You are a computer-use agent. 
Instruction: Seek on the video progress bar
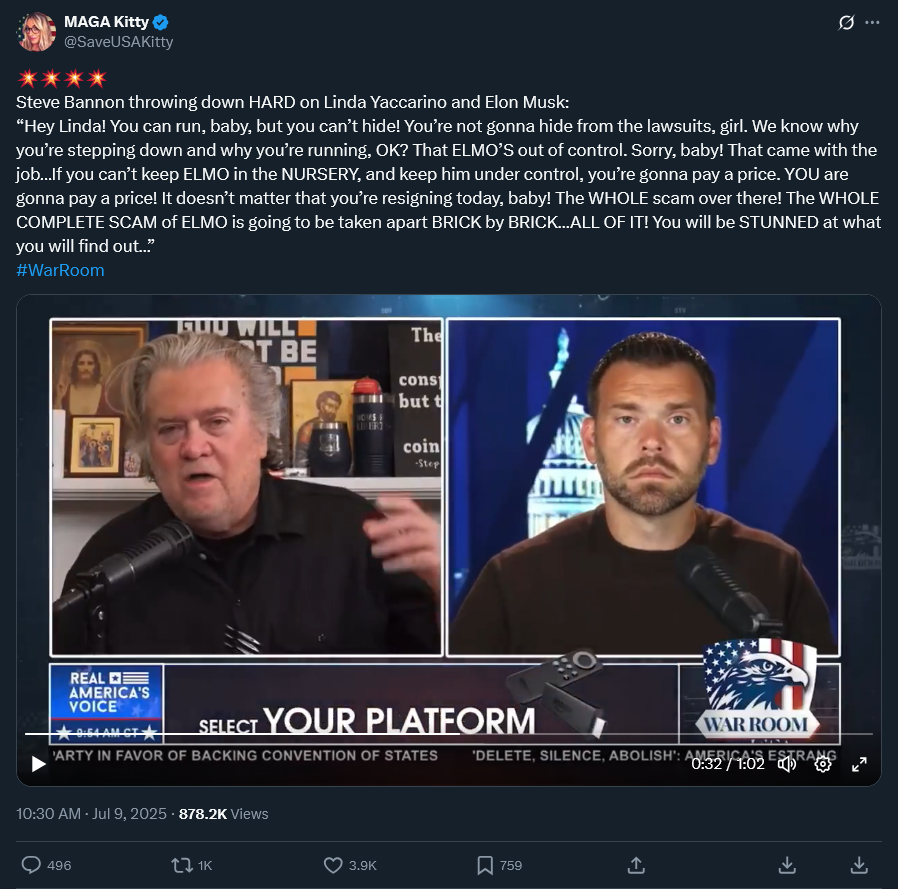click(x=448, y=733)
